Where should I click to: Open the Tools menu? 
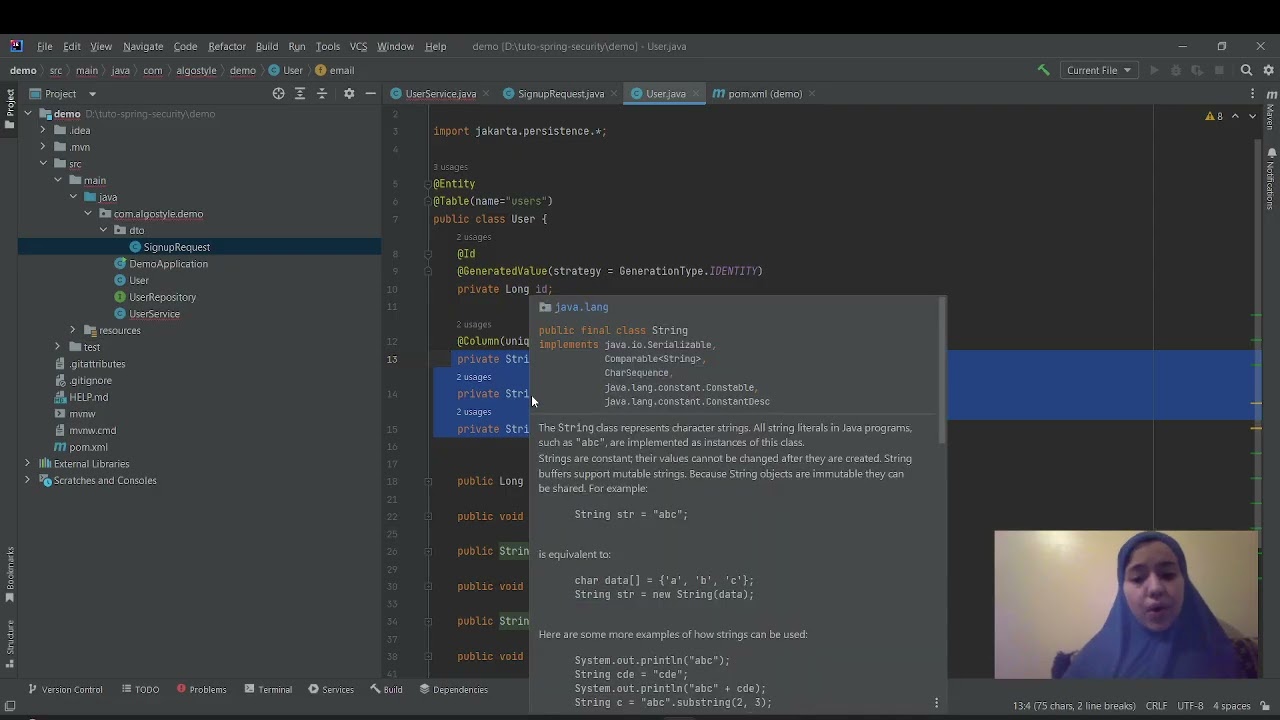point(328,46)
